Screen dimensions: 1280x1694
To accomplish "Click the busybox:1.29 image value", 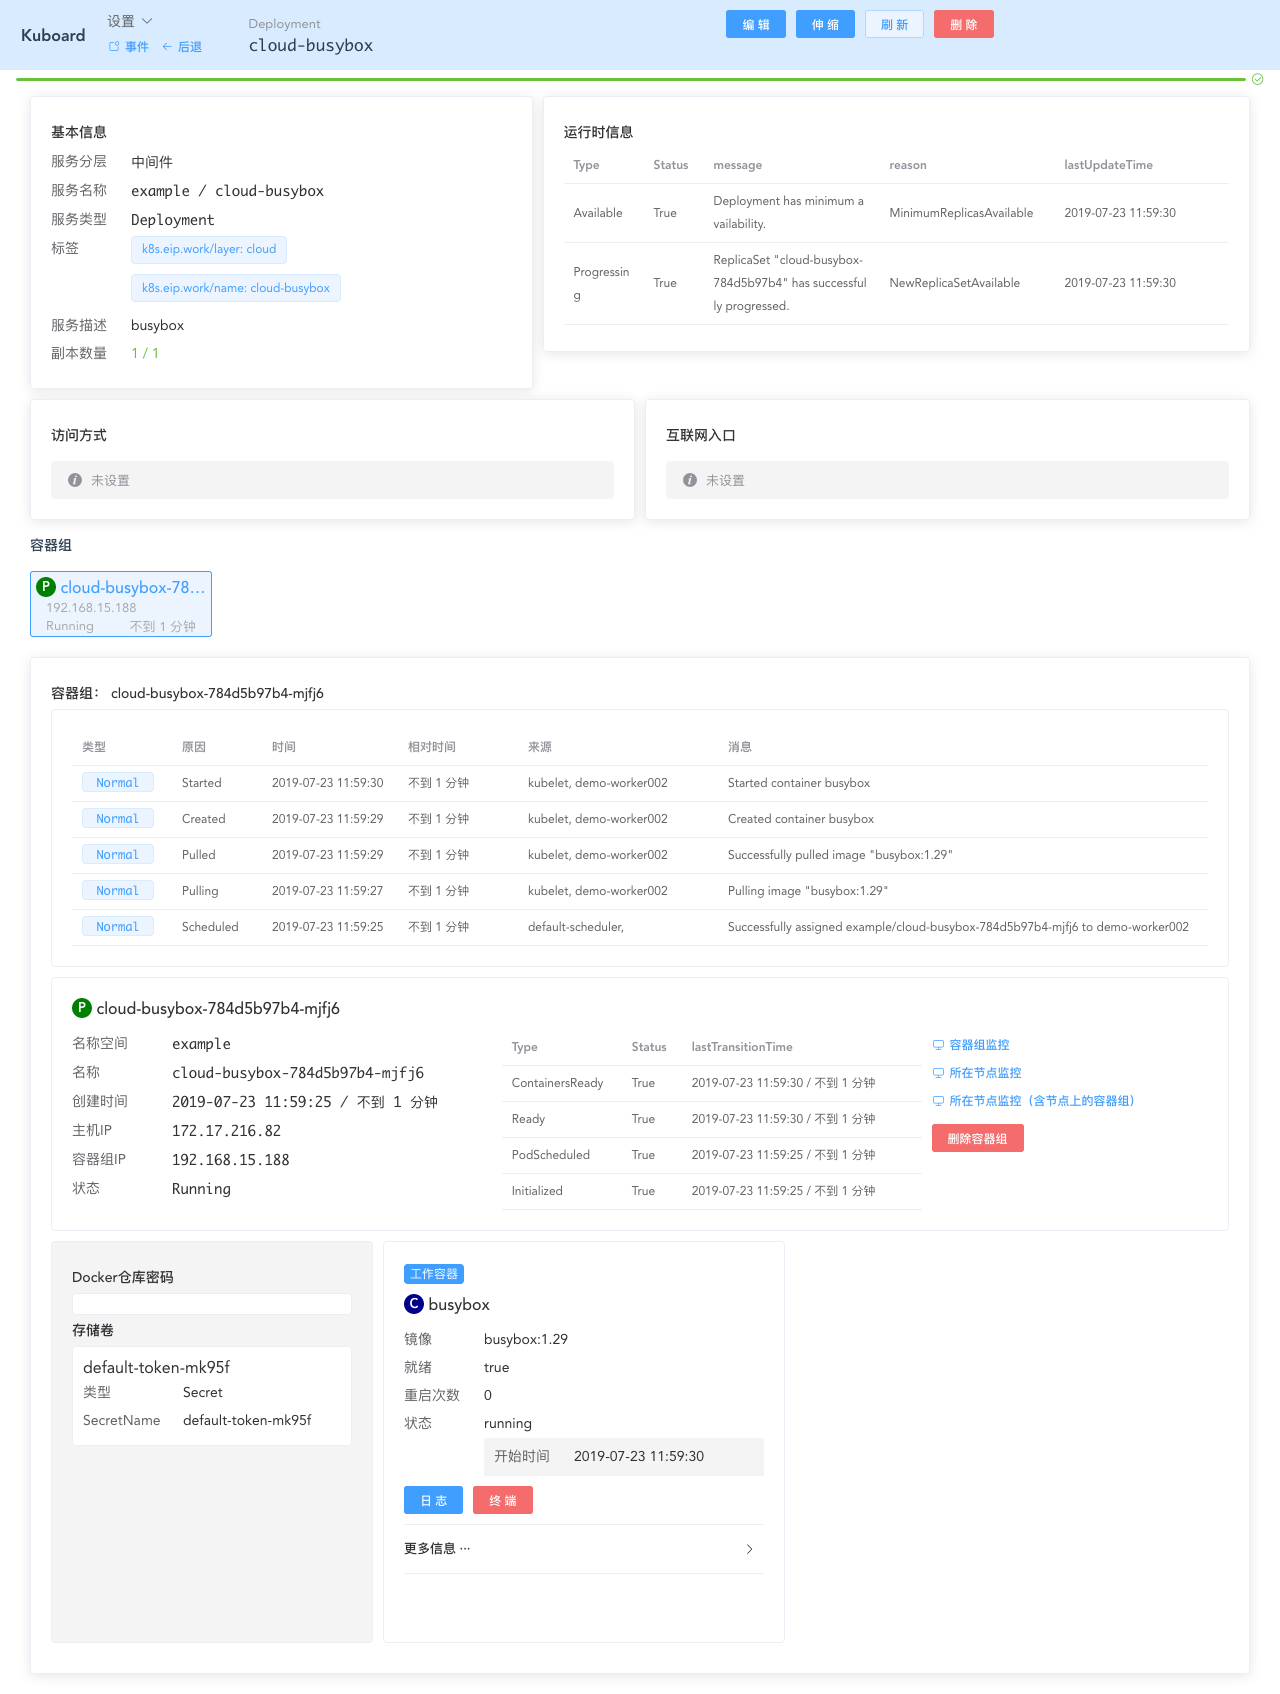I will pos(526,1339).
